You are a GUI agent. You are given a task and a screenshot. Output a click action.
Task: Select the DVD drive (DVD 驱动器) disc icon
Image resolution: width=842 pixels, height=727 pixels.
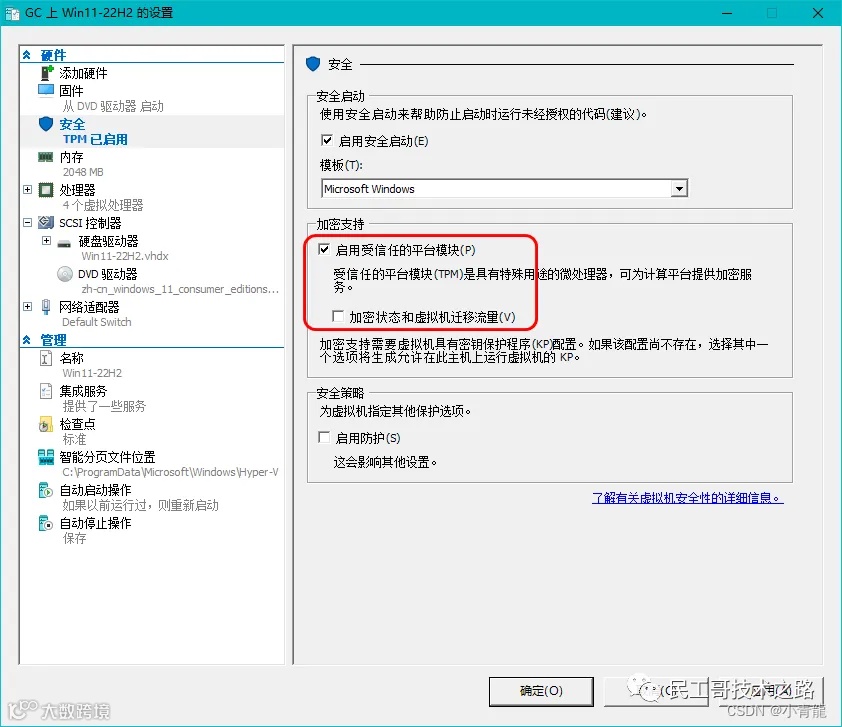pyautogui.click(x=65, y=274)
